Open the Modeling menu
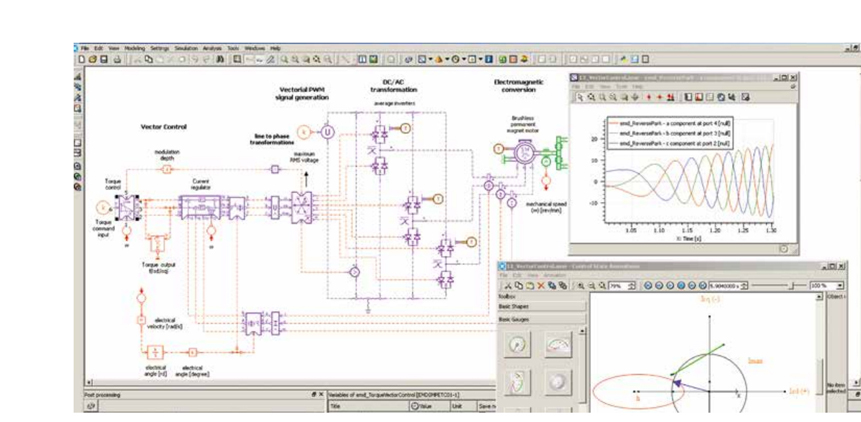Image resolution: width=861 pixels, height=422 pixels. [x=134, y=48]
